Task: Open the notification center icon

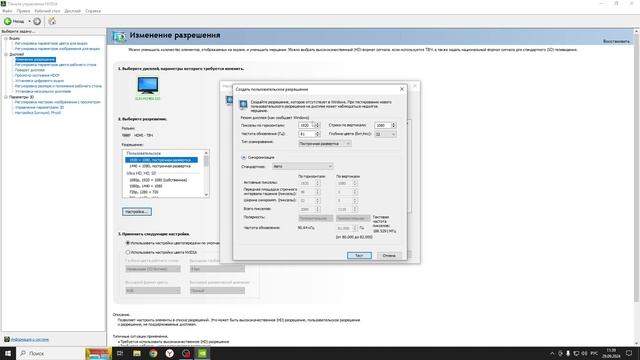Action: pyautogui.click(x=629, y=353)
